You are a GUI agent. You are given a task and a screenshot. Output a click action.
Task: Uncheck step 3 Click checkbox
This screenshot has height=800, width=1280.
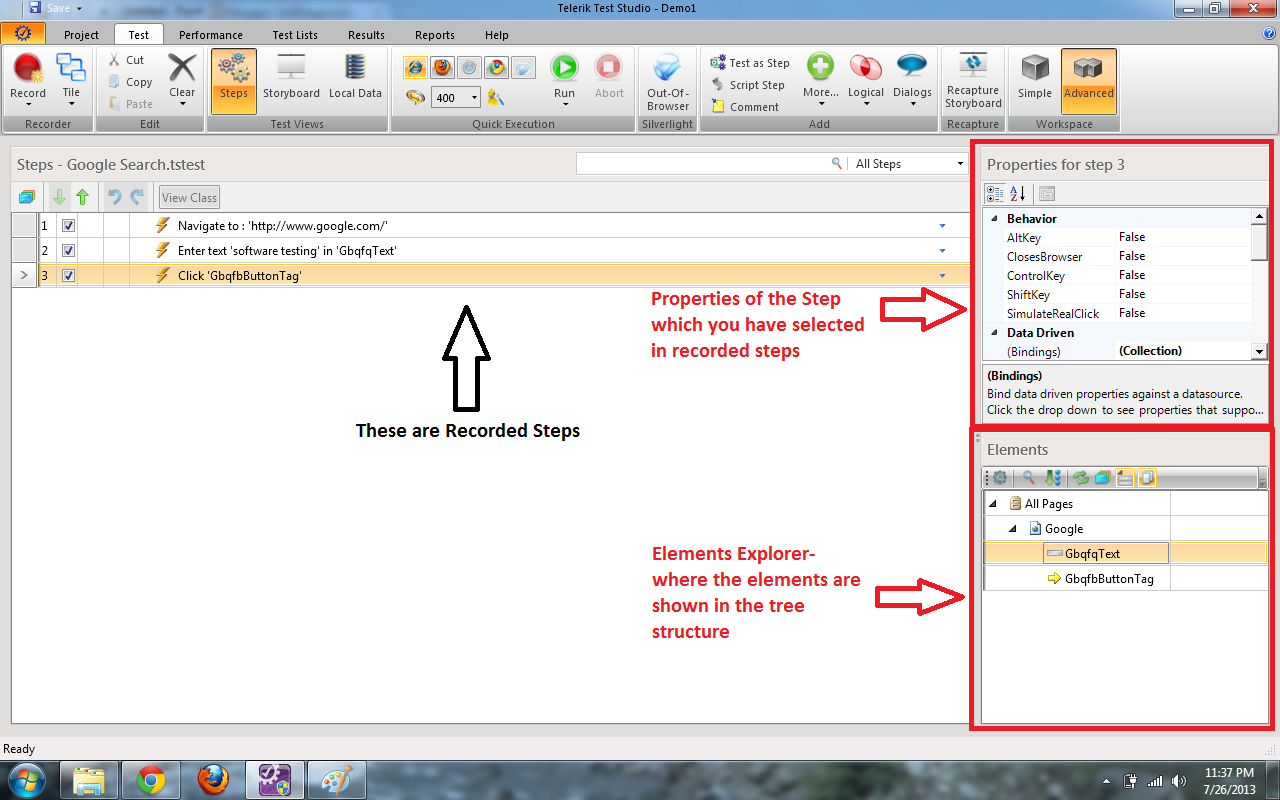coord(69,275)
